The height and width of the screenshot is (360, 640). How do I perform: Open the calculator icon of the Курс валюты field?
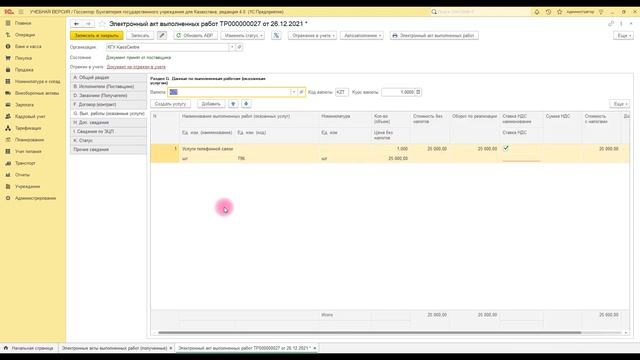tap(418, 92)
